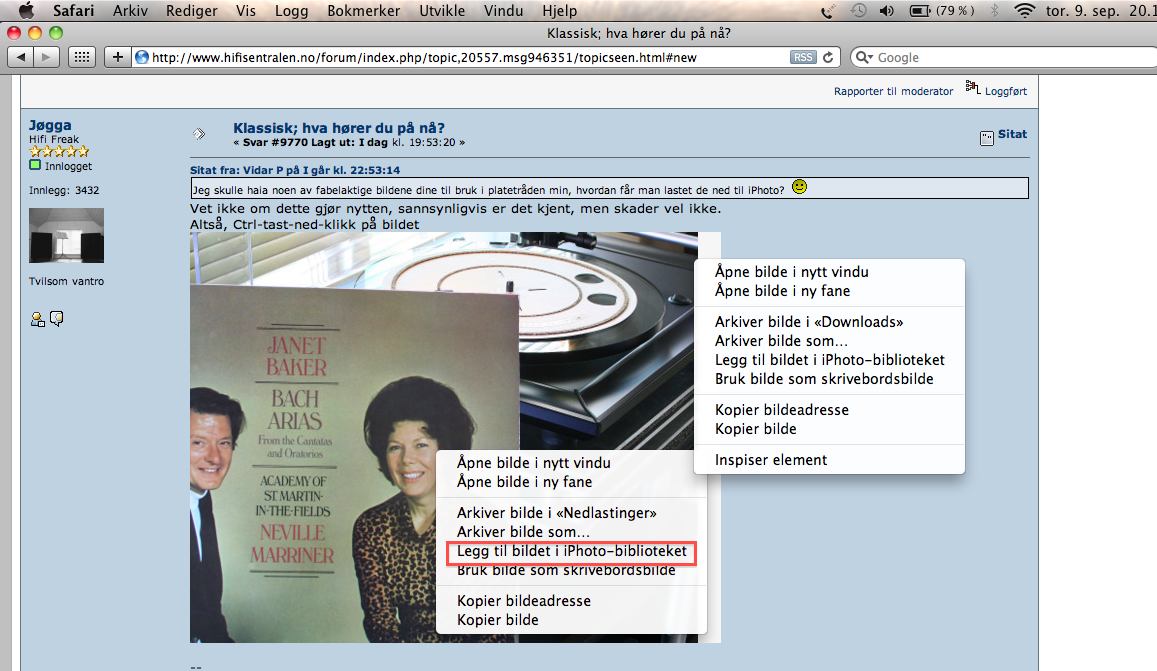Open the battery status showing 79 %
Viewport: 1157px width, 671px height.
tap(942, 10)
